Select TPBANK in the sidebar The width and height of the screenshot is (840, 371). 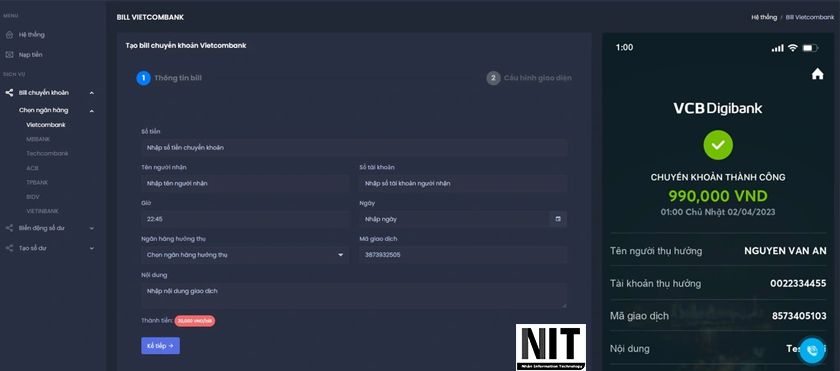[x=37, y=183]
